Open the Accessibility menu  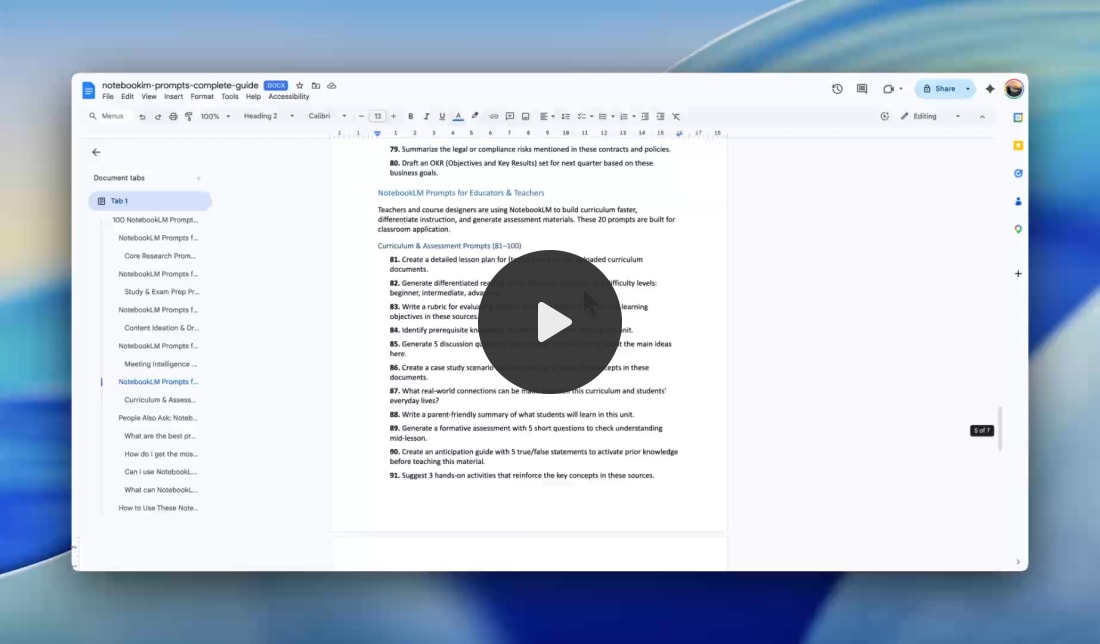pyautogui.click(x=288, y=97)
